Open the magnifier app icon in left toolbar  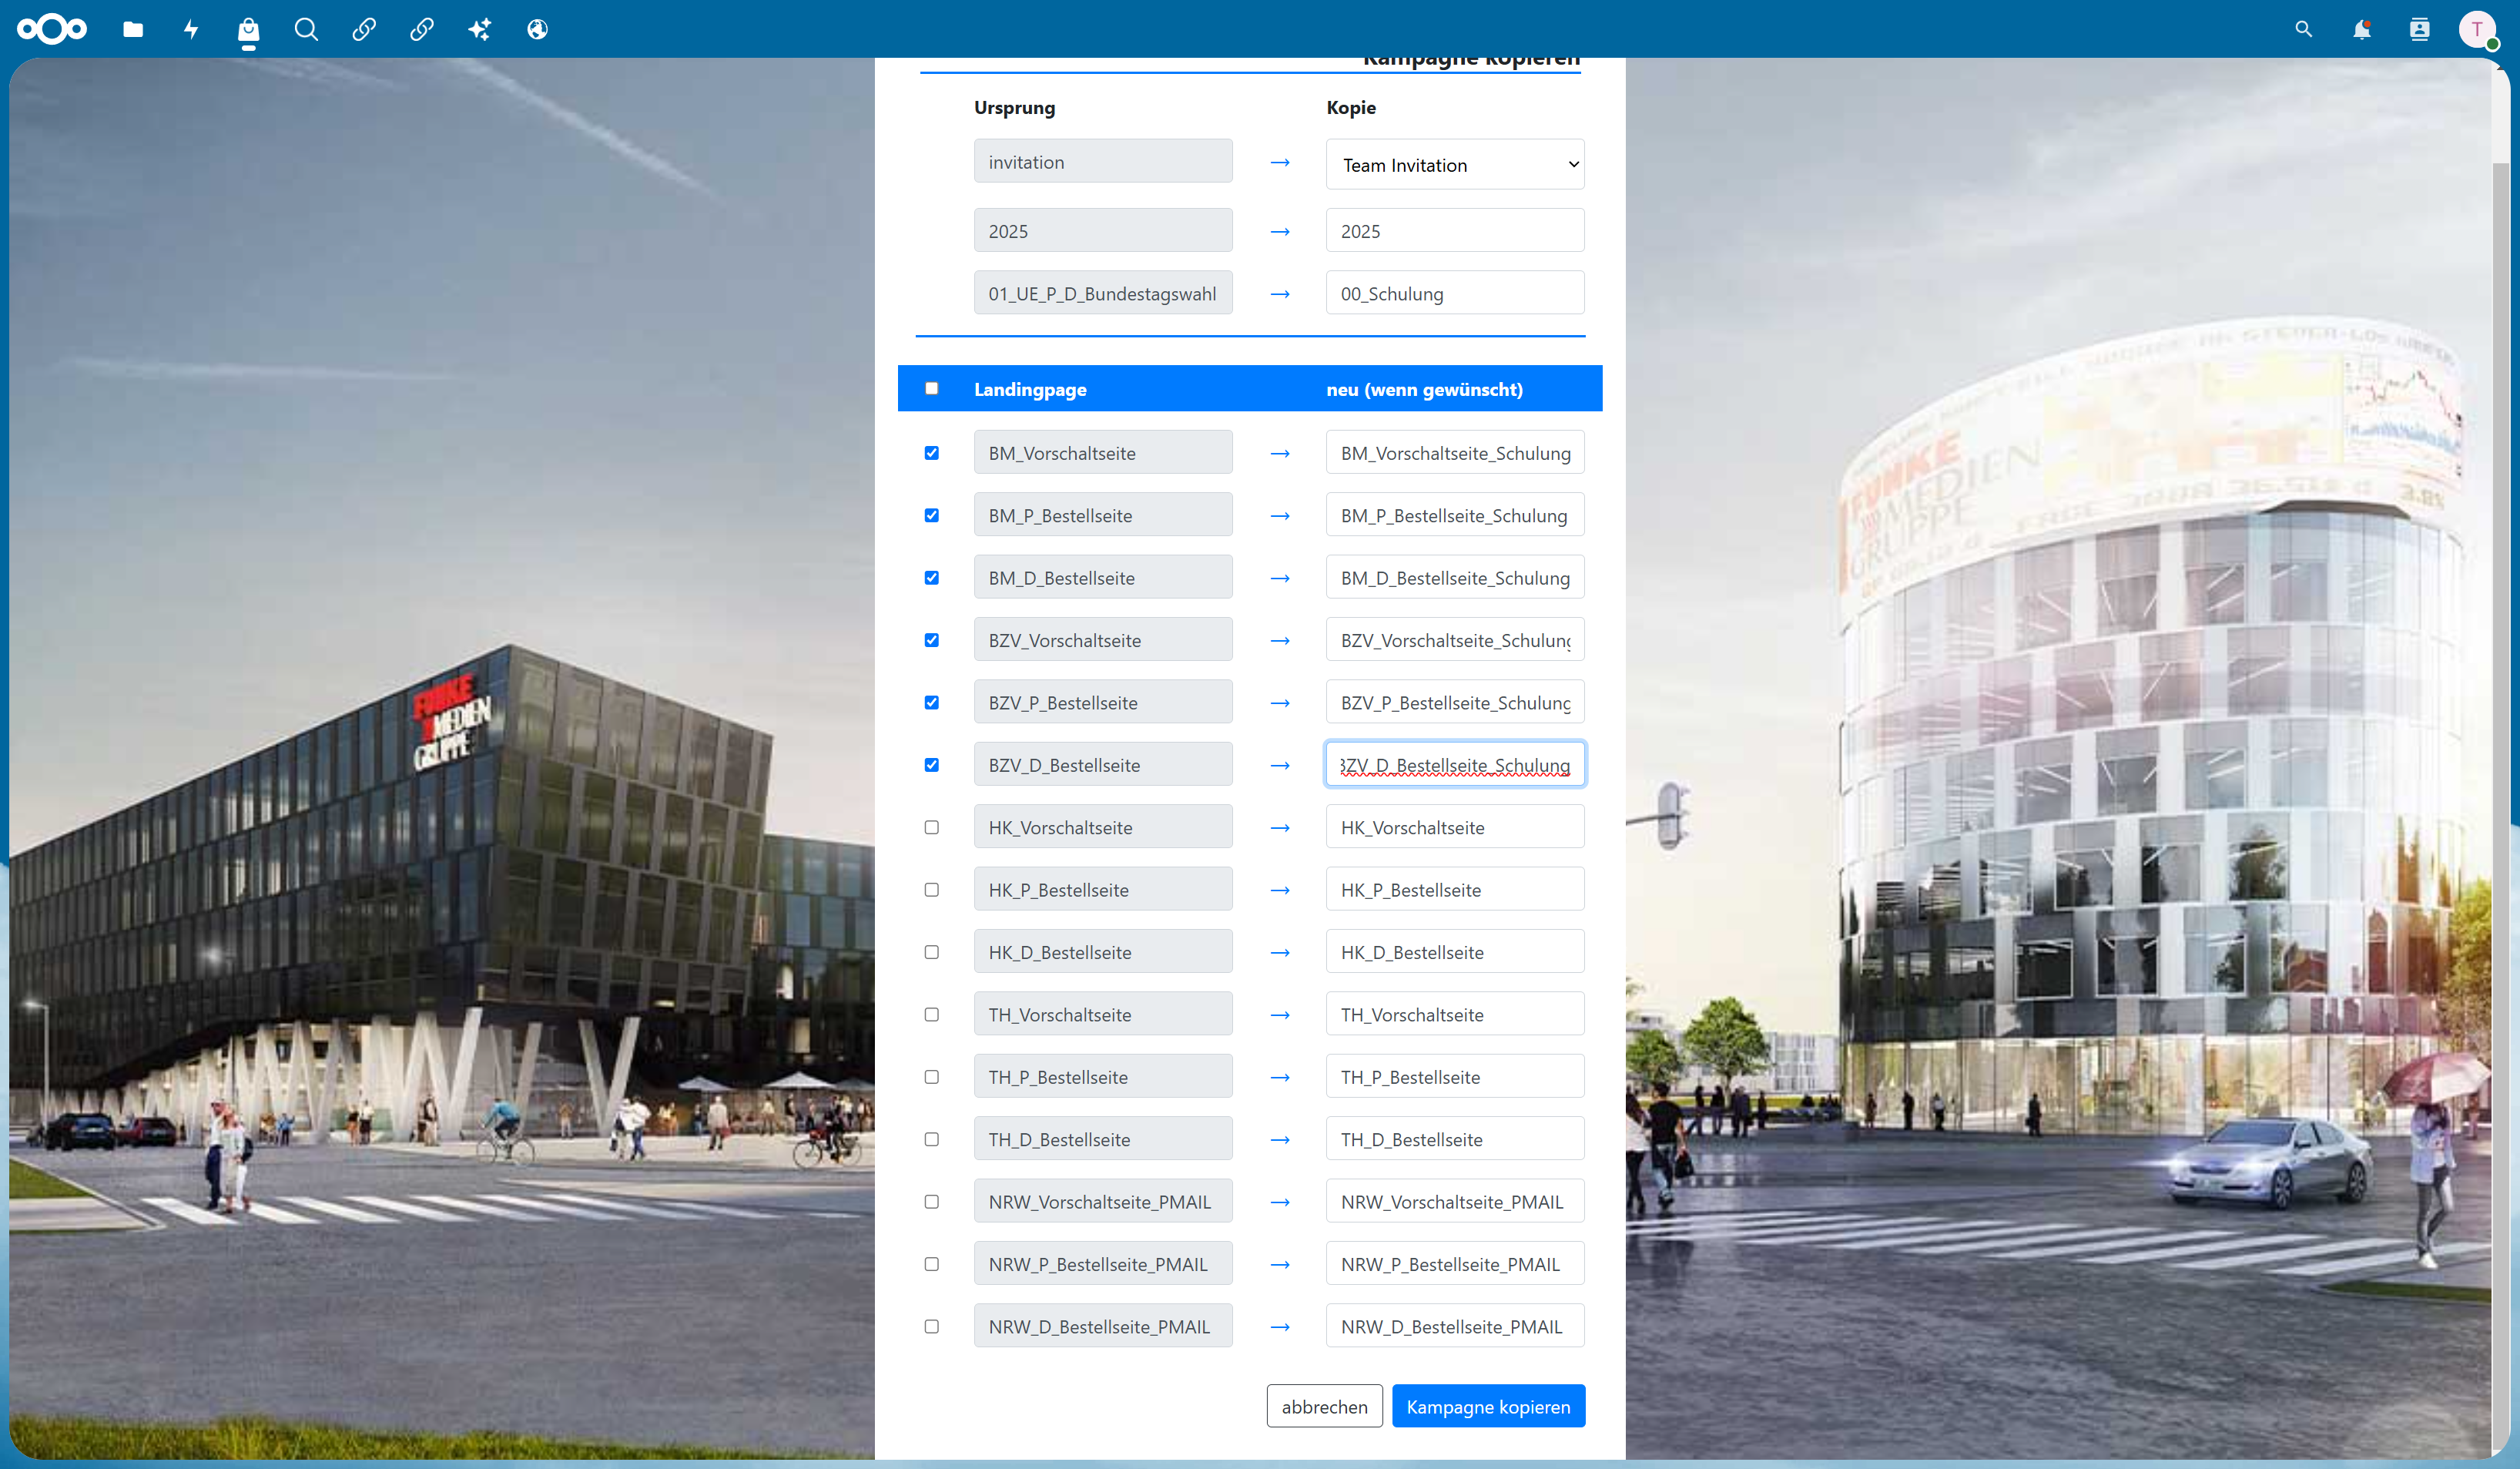pyautogui.click(x=306, y=29)
